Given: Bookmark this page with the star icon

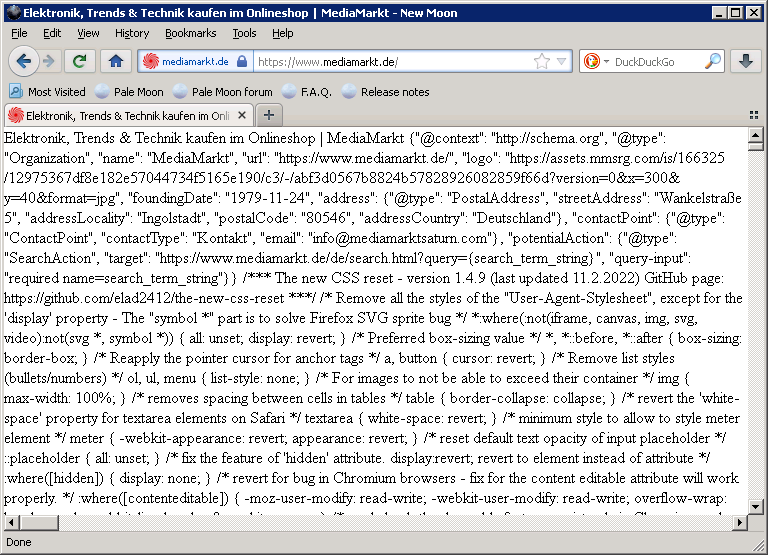Looking at the screenshot, I should pyautogui.click(x=542, y=62).
